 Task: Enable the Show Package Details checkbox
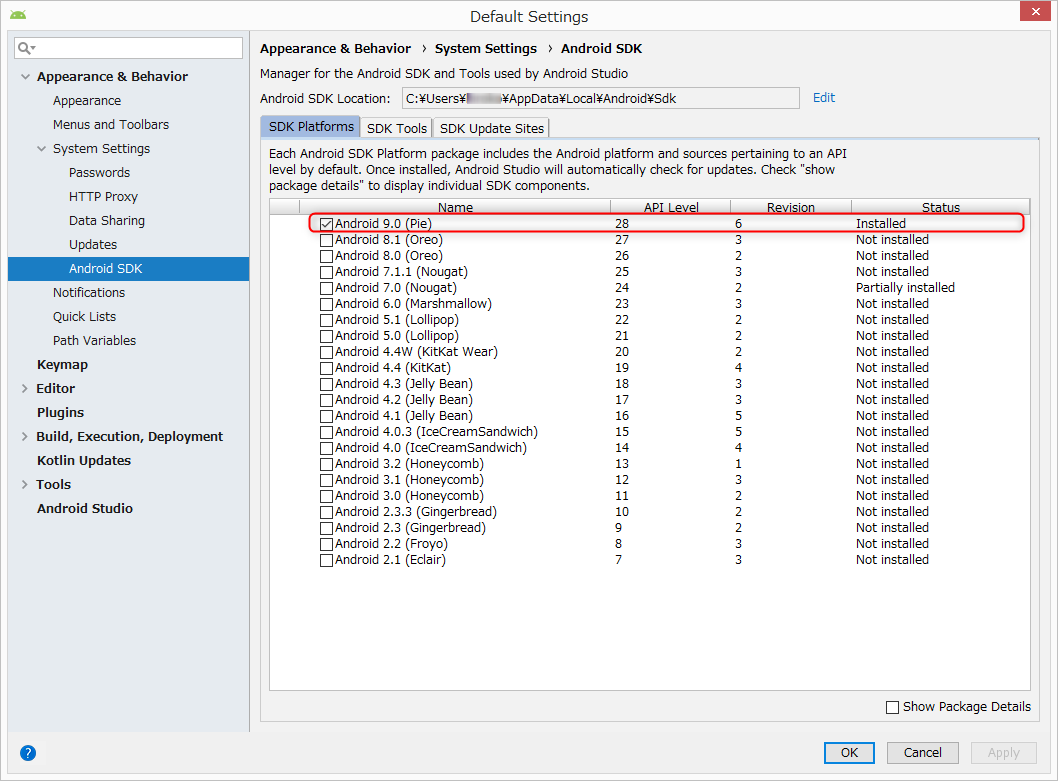pyautogui.click(x=892, y=707)
